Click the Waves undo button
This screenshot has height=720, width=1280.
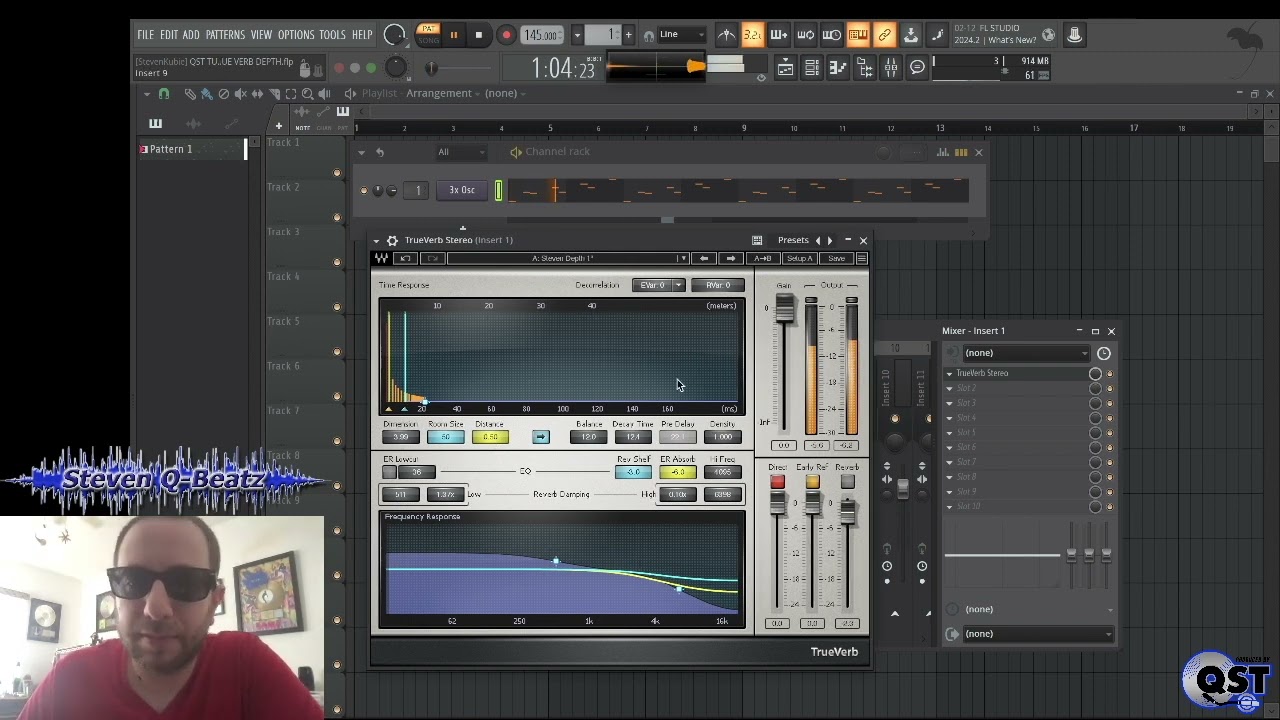pyautogui.click(x=405, y=258)
